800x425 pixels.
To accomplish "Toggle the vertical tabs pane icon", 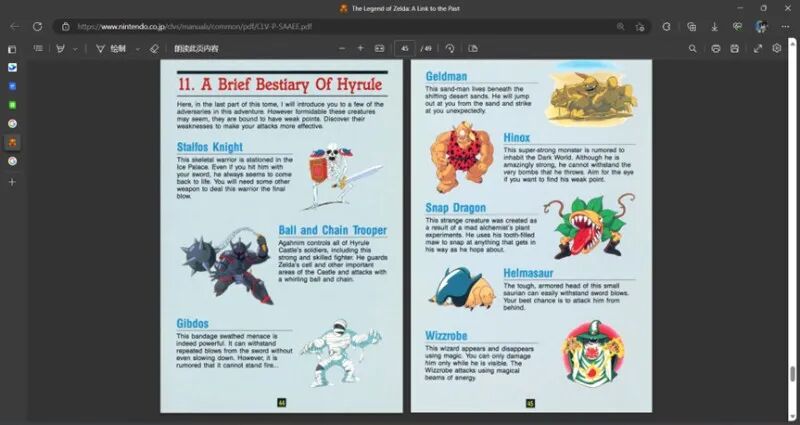I will 12,49.
